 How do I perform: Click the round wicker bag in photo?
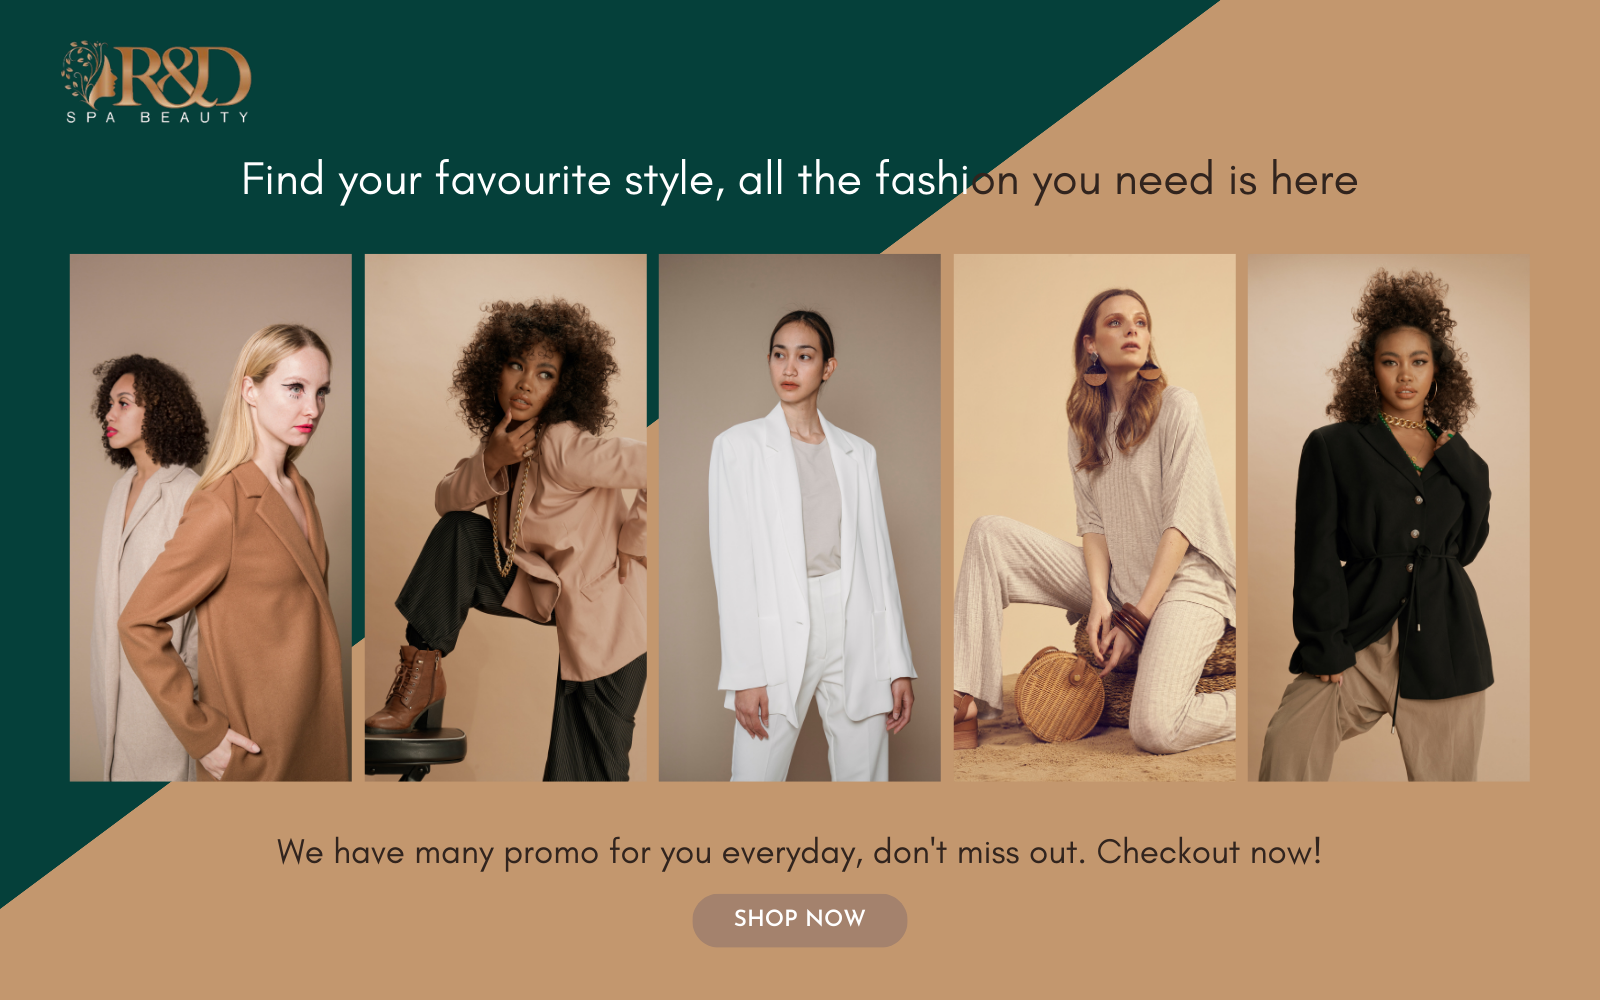[1058, 694]
